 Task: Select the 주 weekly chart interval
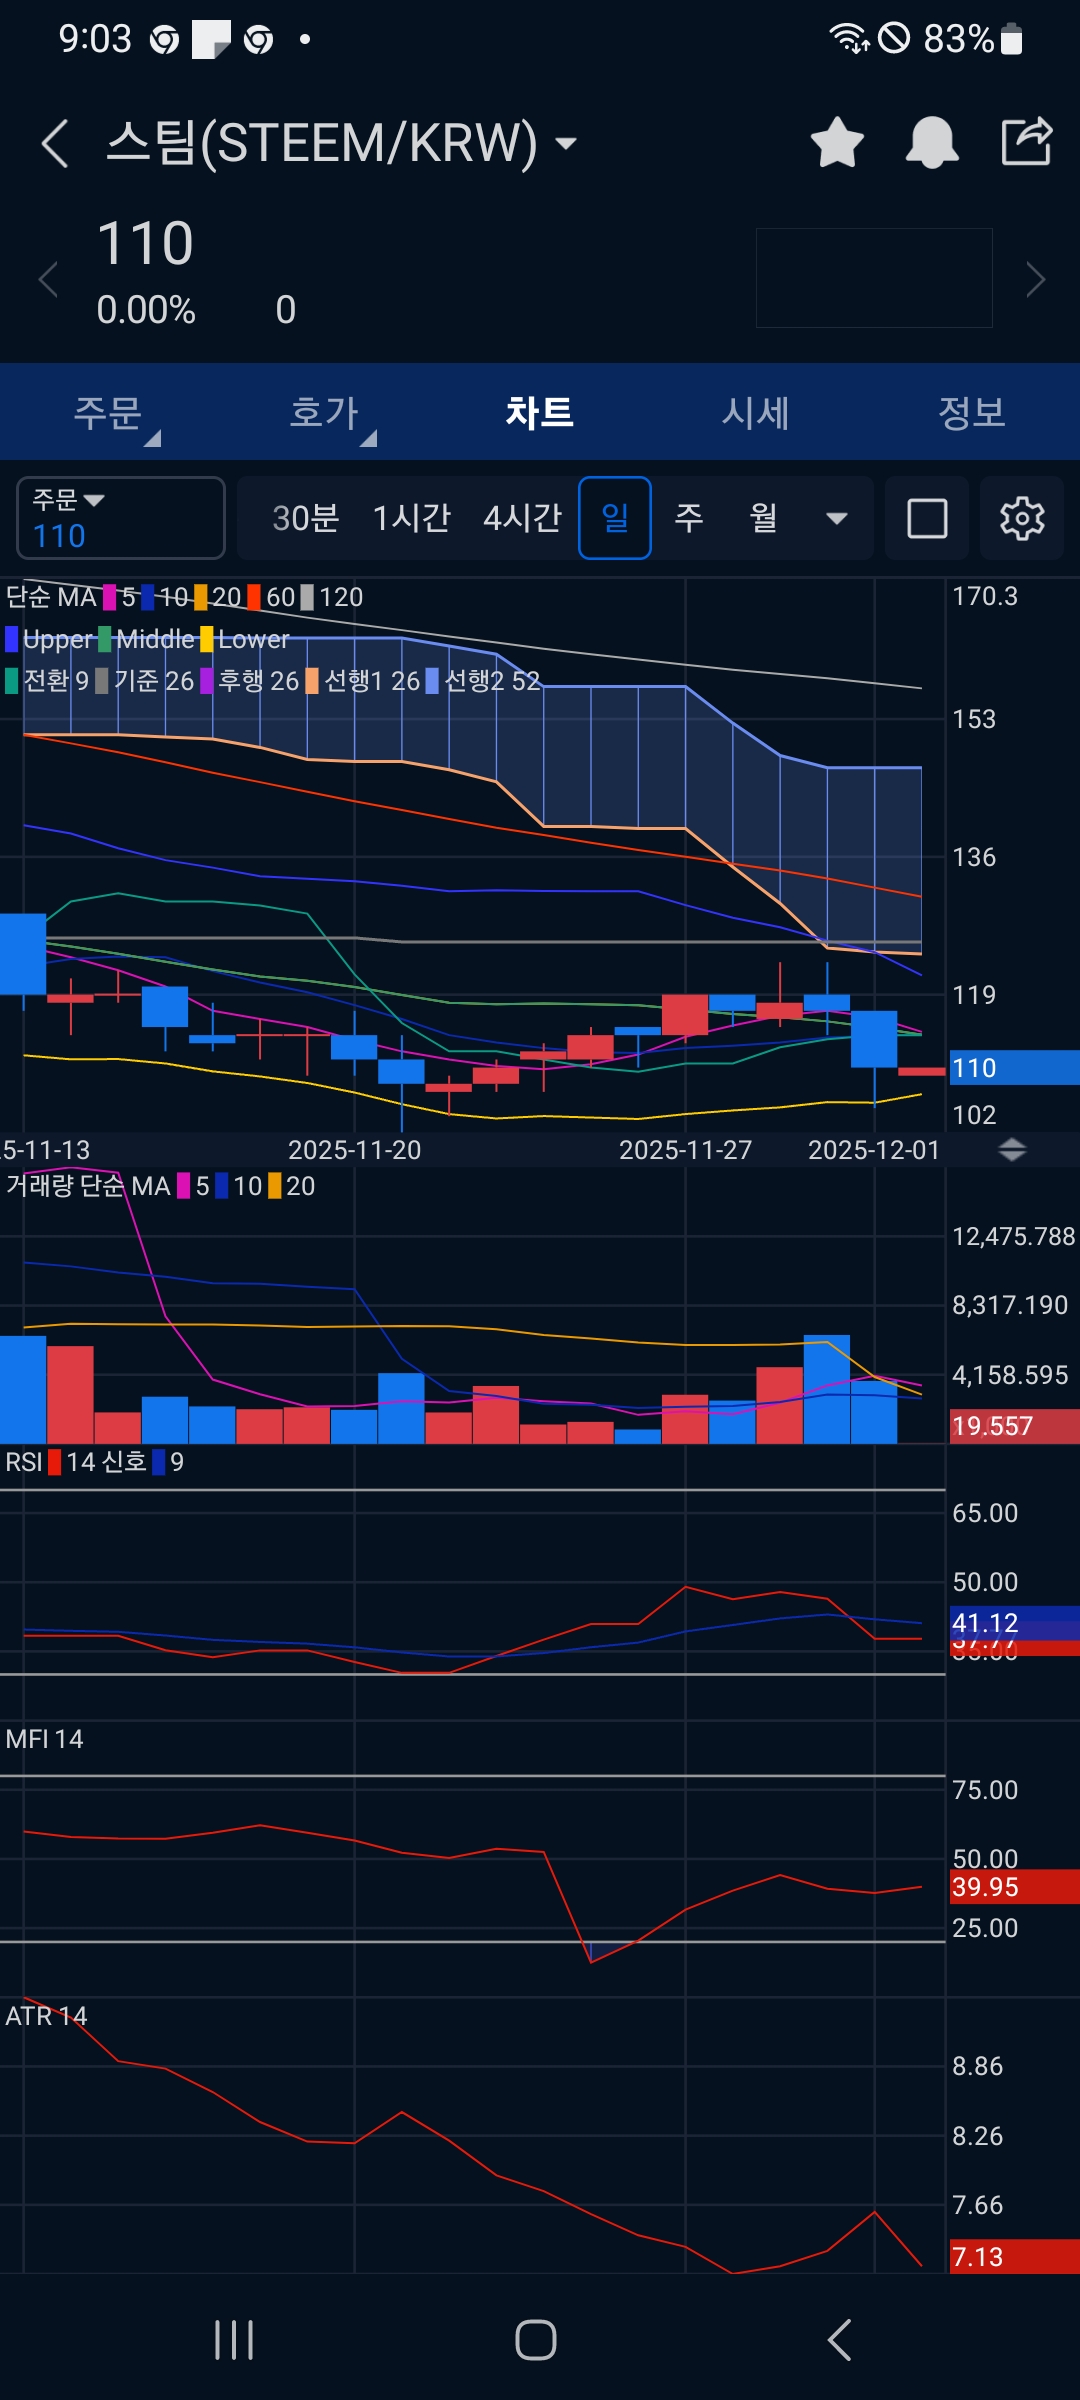click(689, 518)
